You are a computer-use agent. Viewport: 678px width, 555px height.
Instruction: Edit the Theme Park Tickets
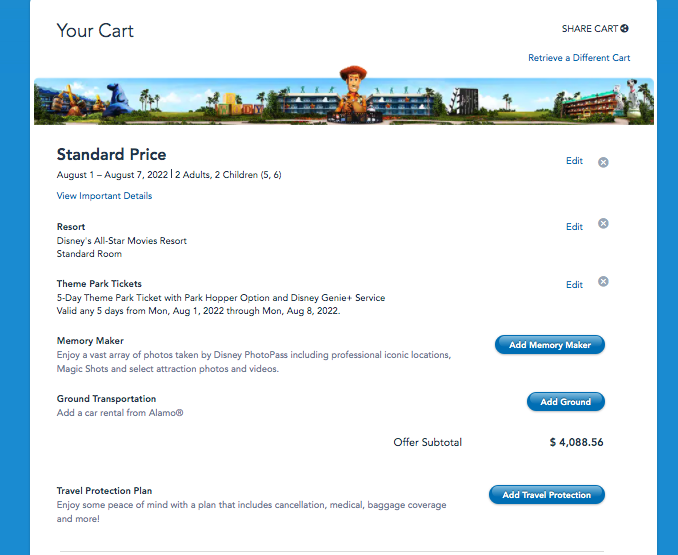[574, 285]
